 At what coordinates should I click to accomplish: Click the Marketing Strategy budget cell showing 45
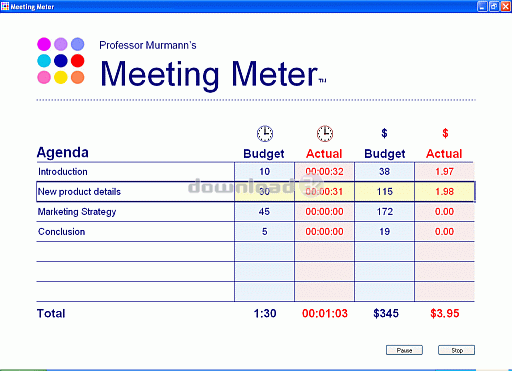[x=265, y=212]
